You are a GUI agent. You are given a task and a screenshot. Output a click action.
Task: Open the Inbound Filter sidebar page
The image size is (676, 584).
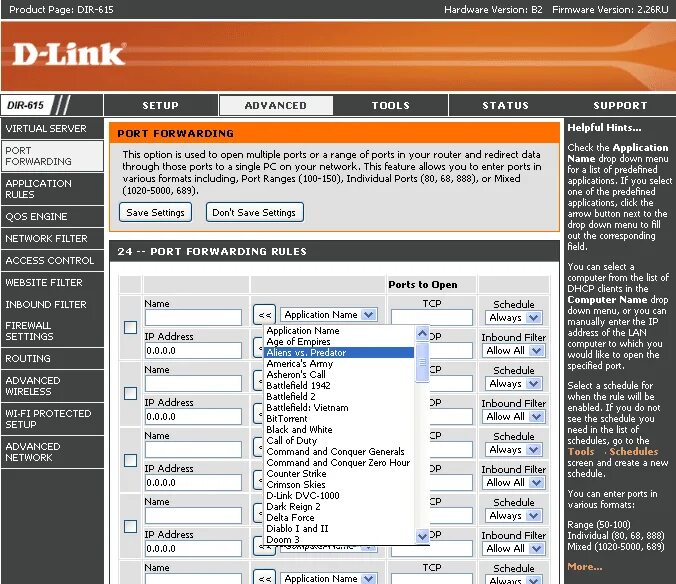click(52, 304)
